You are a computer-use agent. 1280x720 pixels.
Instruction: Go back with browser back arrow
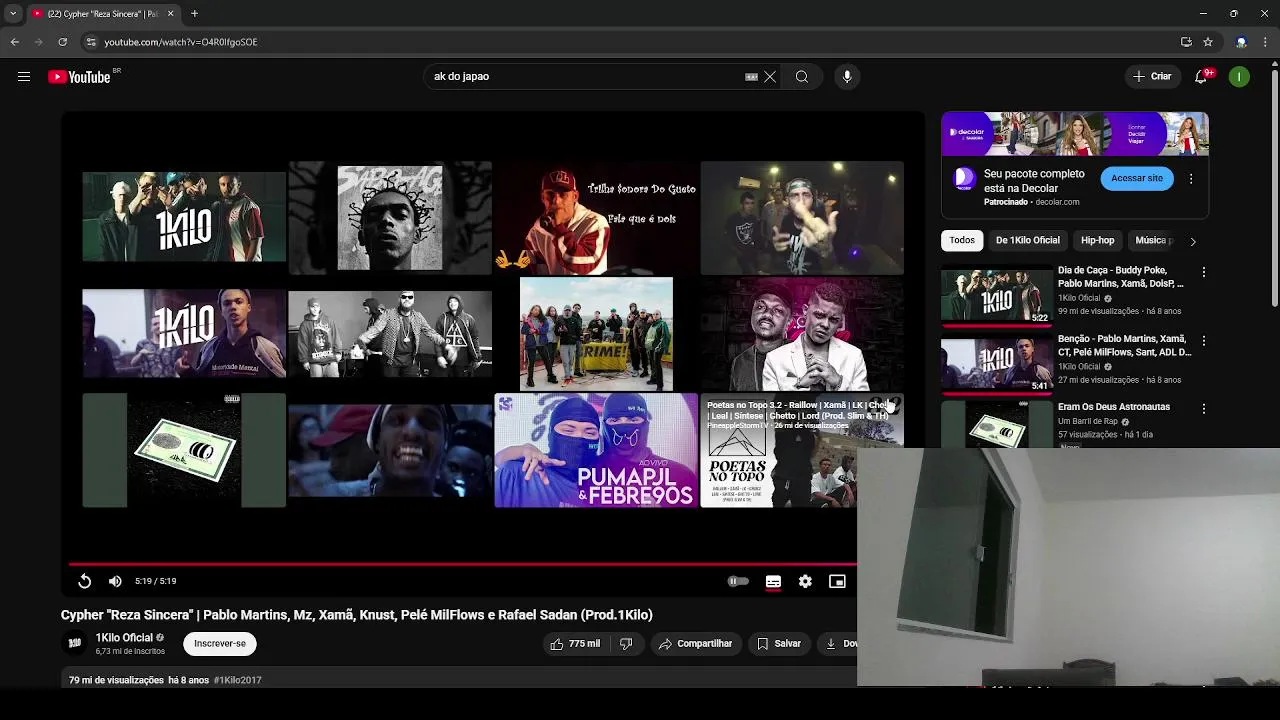click(x=14, y=42)
